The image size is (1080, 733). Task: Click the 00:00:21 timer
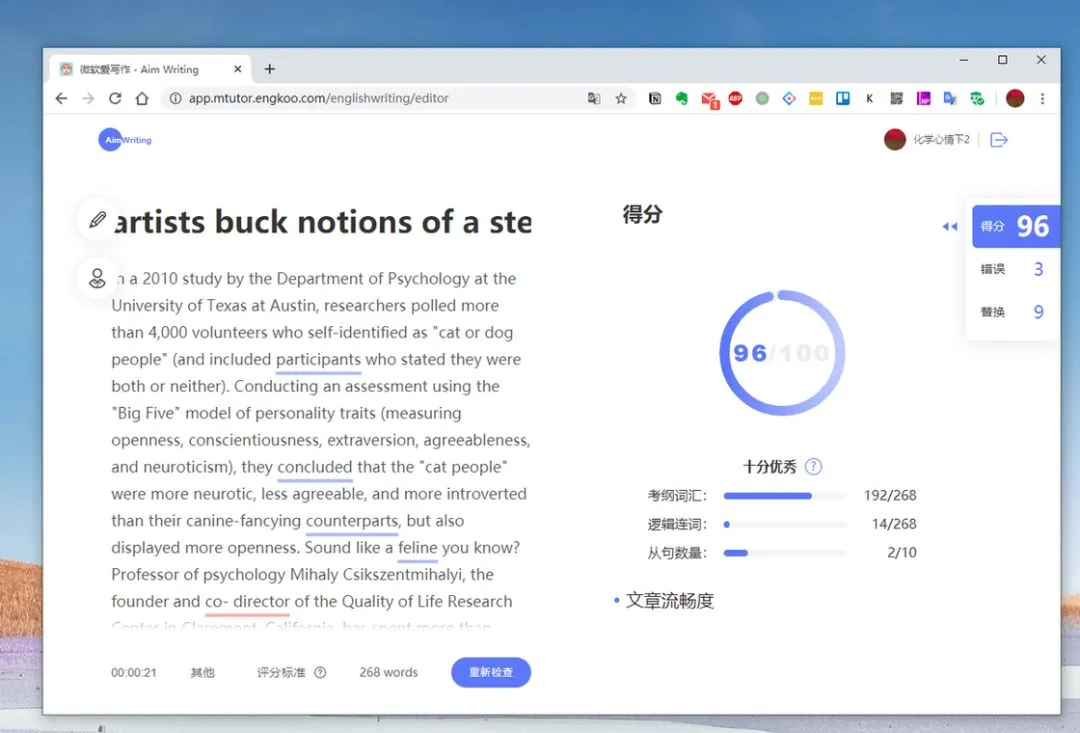pos(134,672)
